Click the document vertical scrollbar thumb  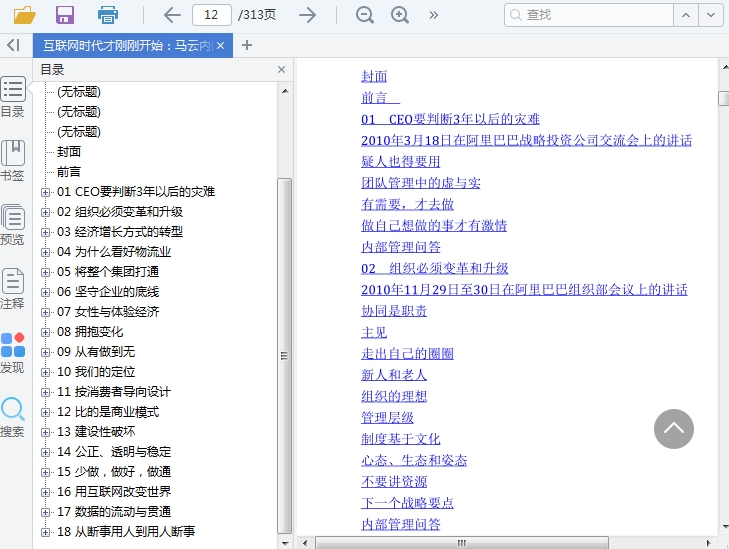[x=723, y=99]
